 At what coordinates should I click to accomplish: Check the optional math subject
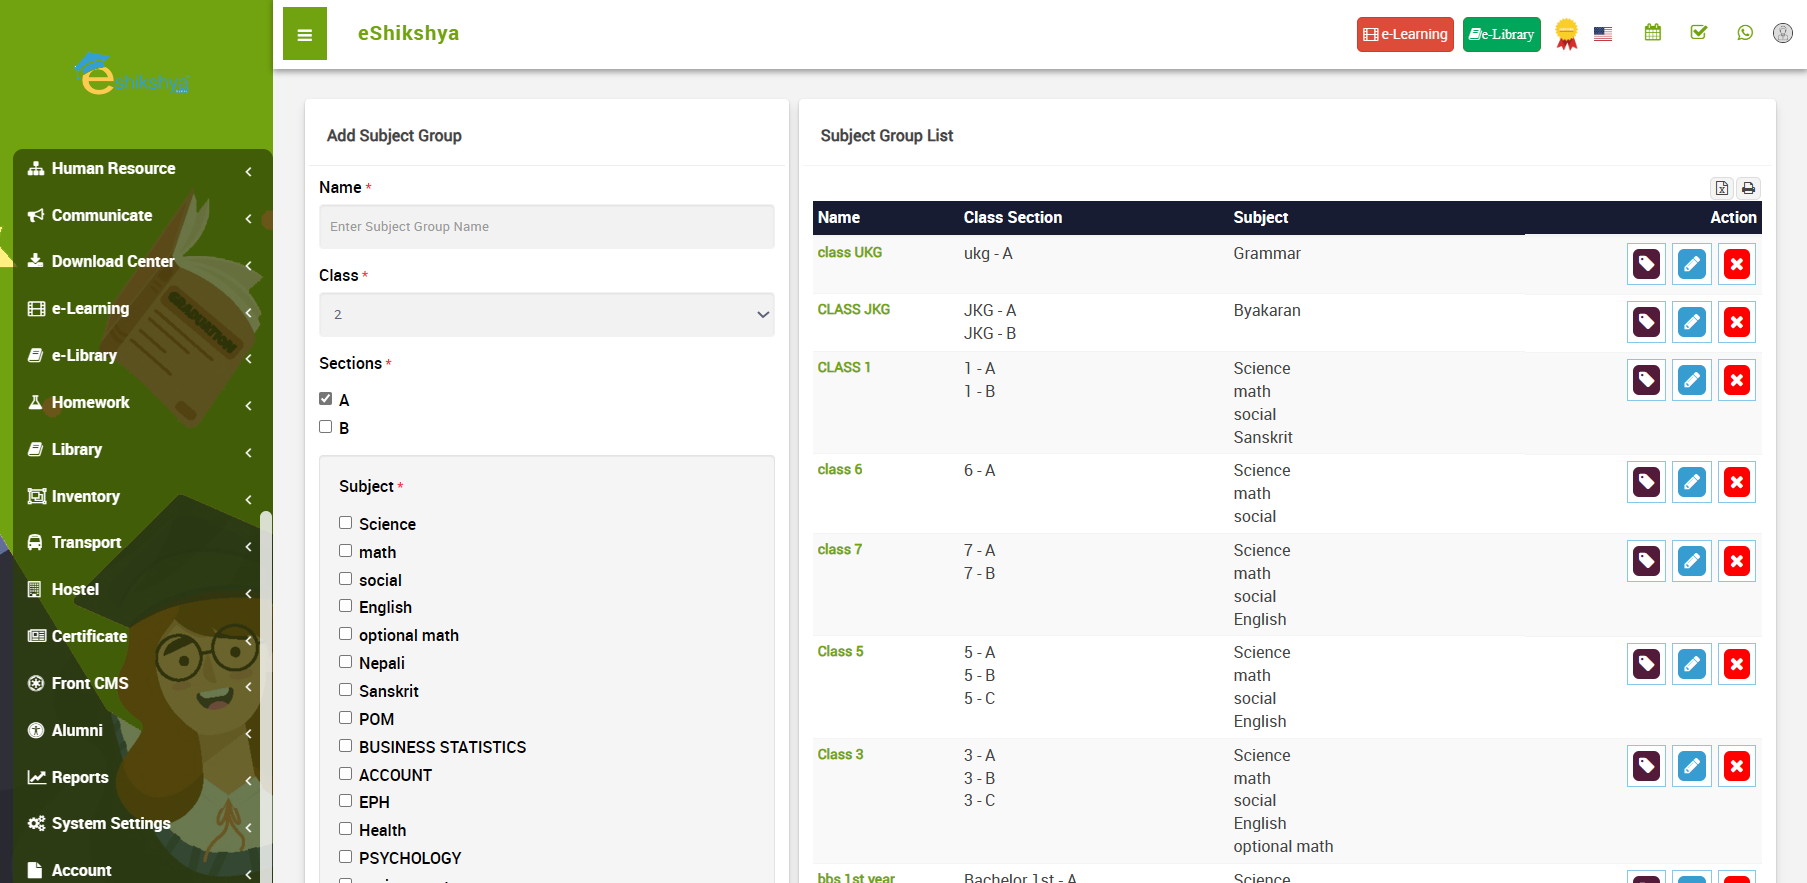pos(346,634)
